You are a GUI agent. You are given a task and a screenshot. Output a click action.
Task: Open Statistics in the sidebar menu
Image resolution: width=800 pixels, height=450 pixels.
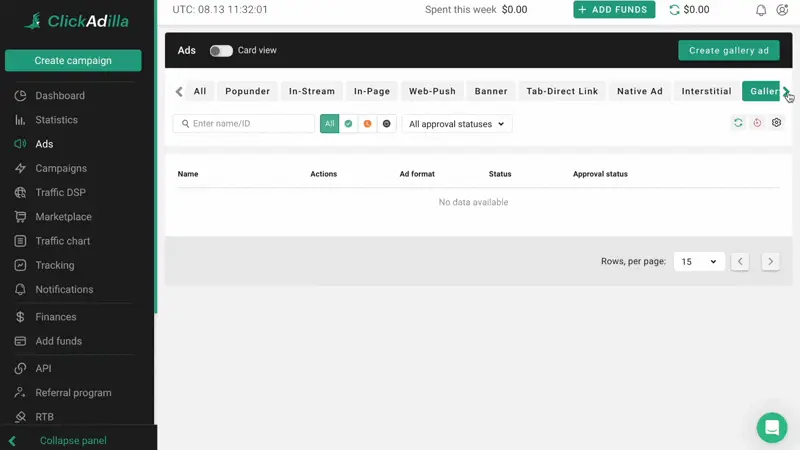coord(56,120)
